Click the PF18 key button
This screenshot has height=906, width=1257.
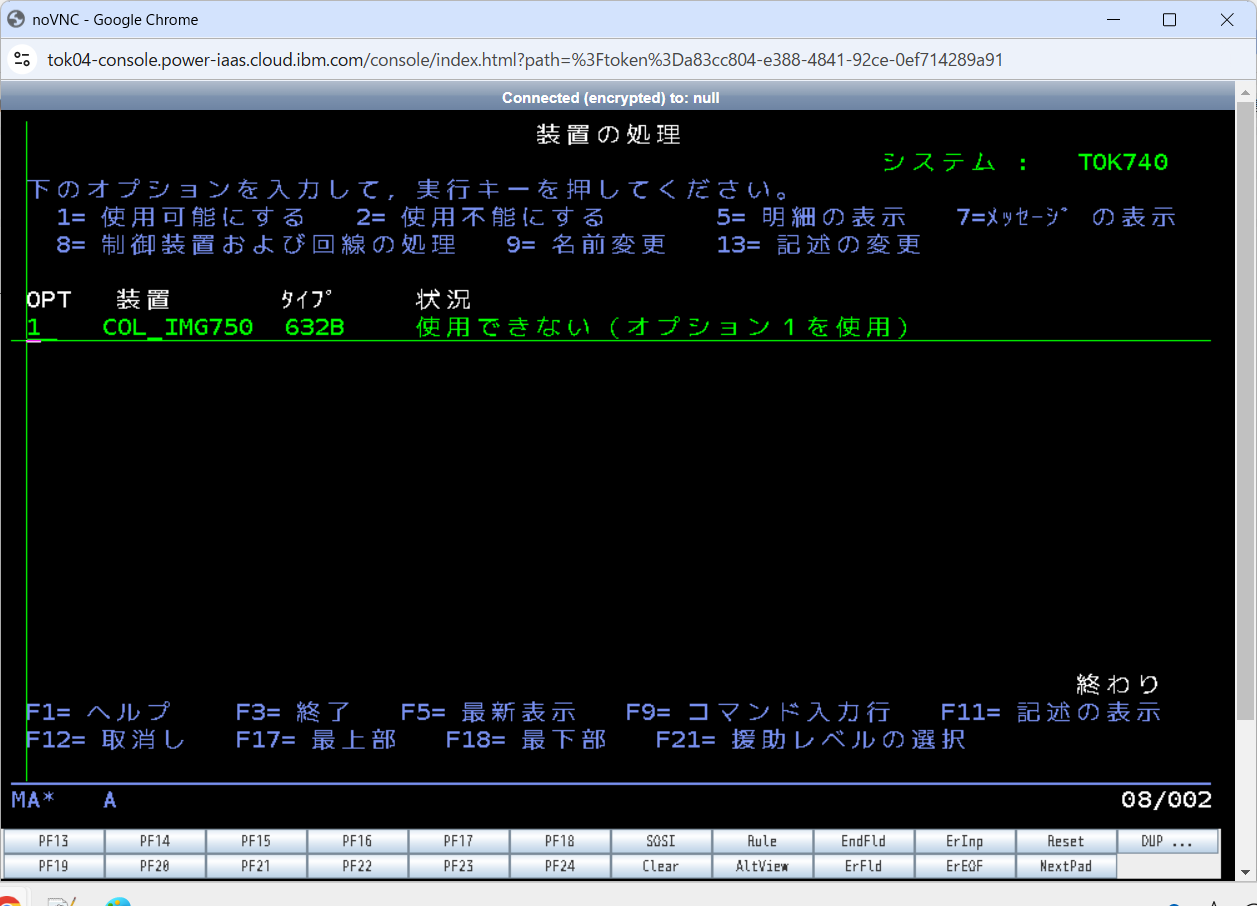click(x=560, y=841)
